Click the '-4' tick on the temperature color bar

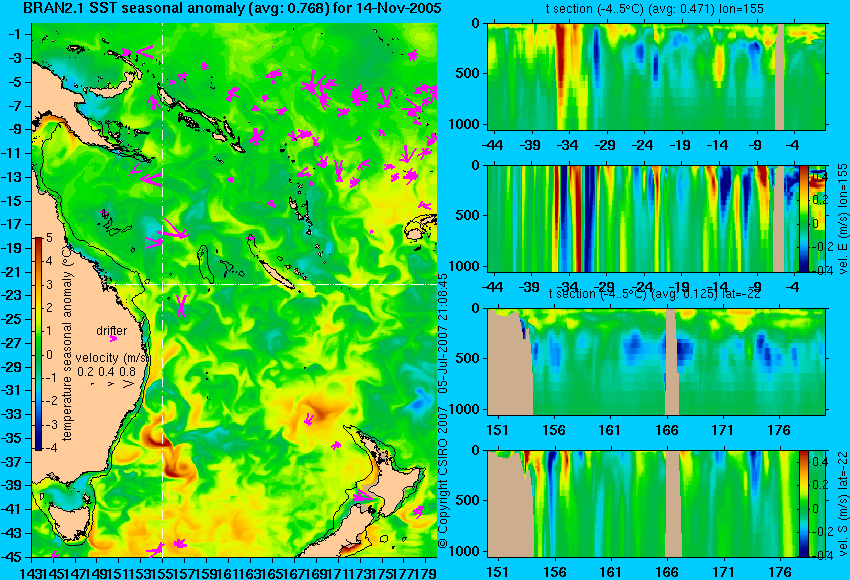click(x=49, y=448)
